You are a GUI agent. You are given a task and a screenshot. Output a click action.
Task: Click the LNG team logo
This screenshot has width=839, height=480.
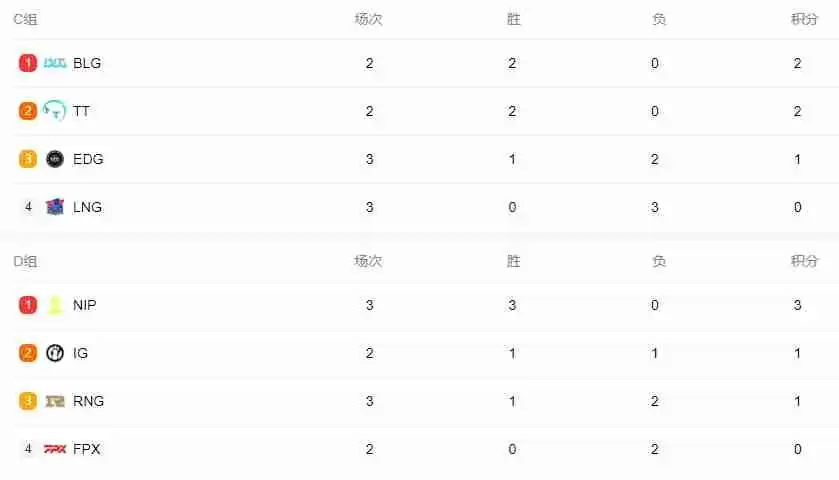55,207
